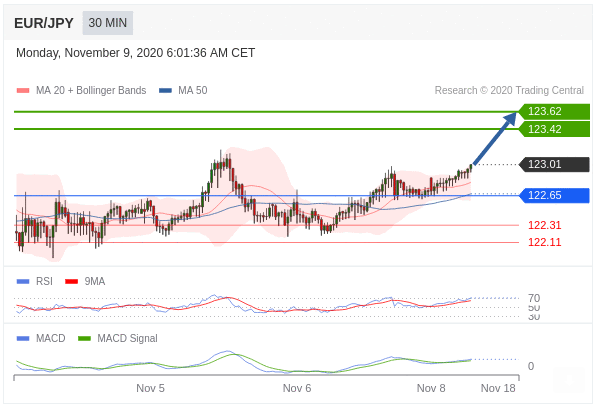Click the Nov 6 date axis label
Screen dimensions: 596x408
(297, 388)
